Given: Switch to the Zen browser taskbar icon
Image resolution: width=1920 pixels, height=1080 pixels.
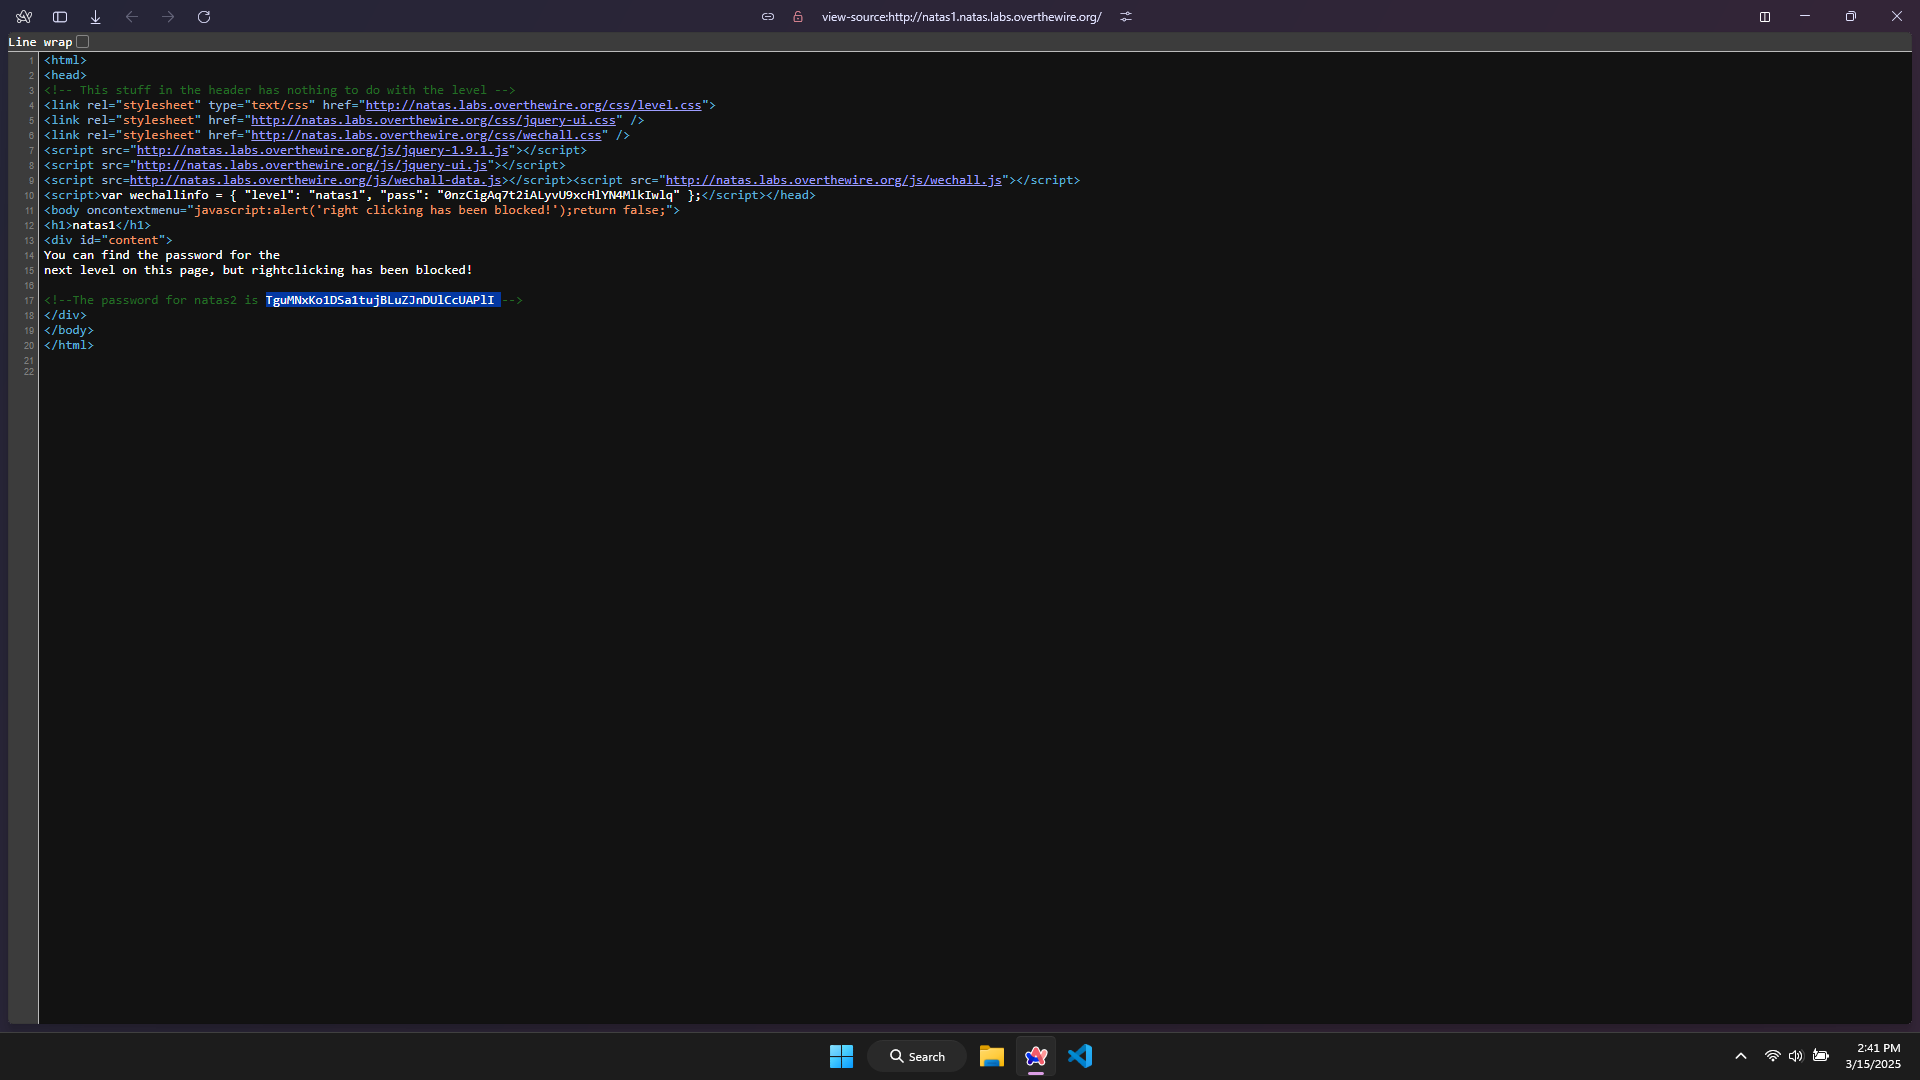Looking at the screenshot, I should coord(1036,1056).
